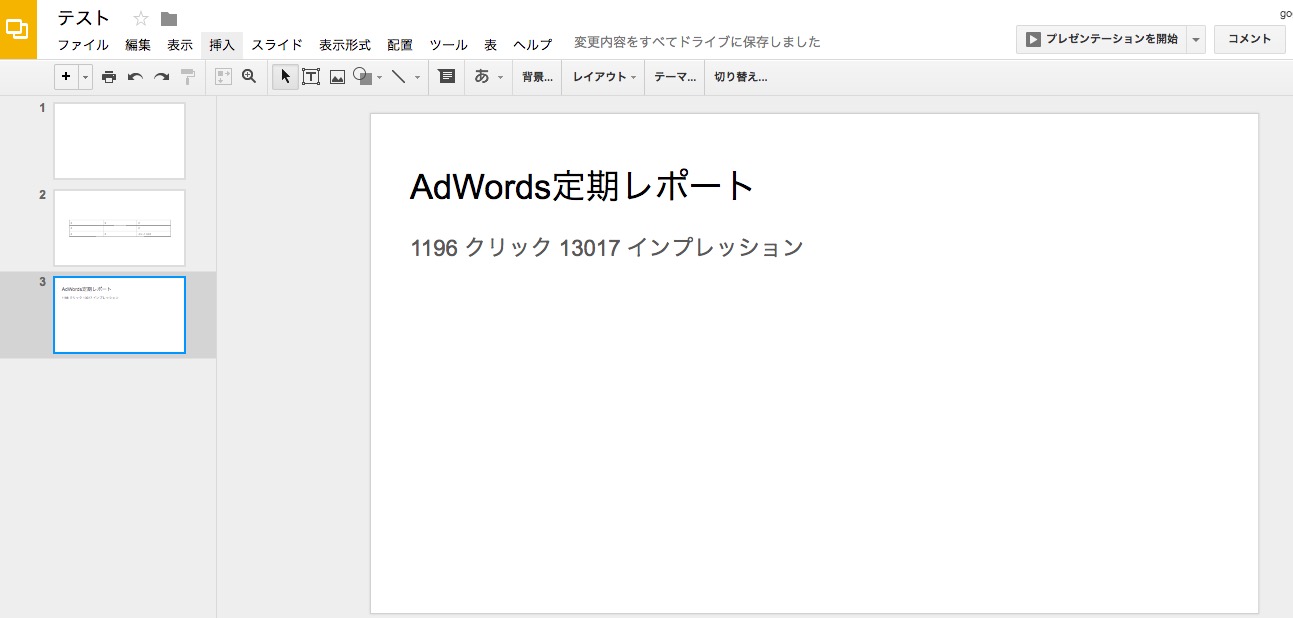Viewport: 1293px width, 618px height.
Task: Click the 1196 クリック 13017 インプレッション text
Action: (x=607, y=247)
